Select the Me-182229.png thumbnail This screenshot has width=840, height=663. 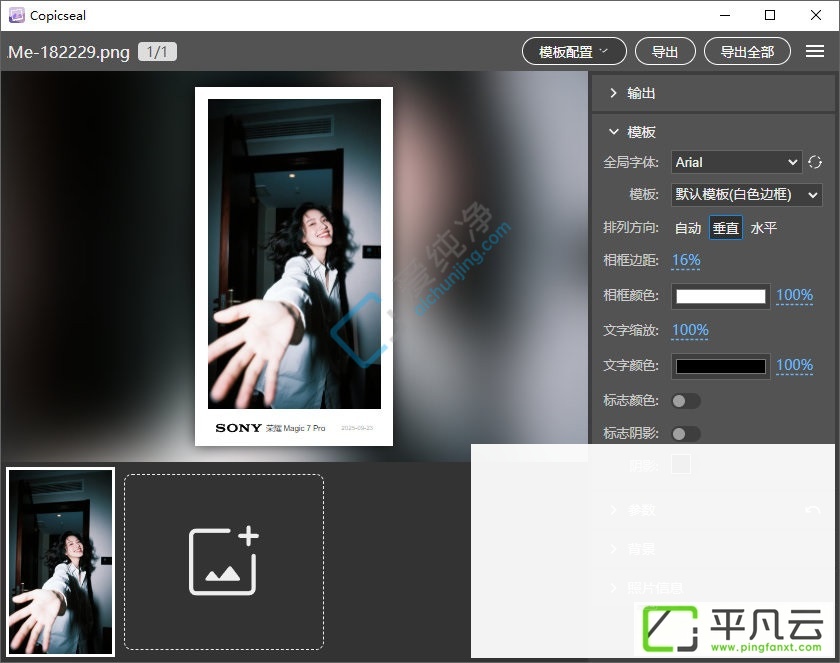61,562
